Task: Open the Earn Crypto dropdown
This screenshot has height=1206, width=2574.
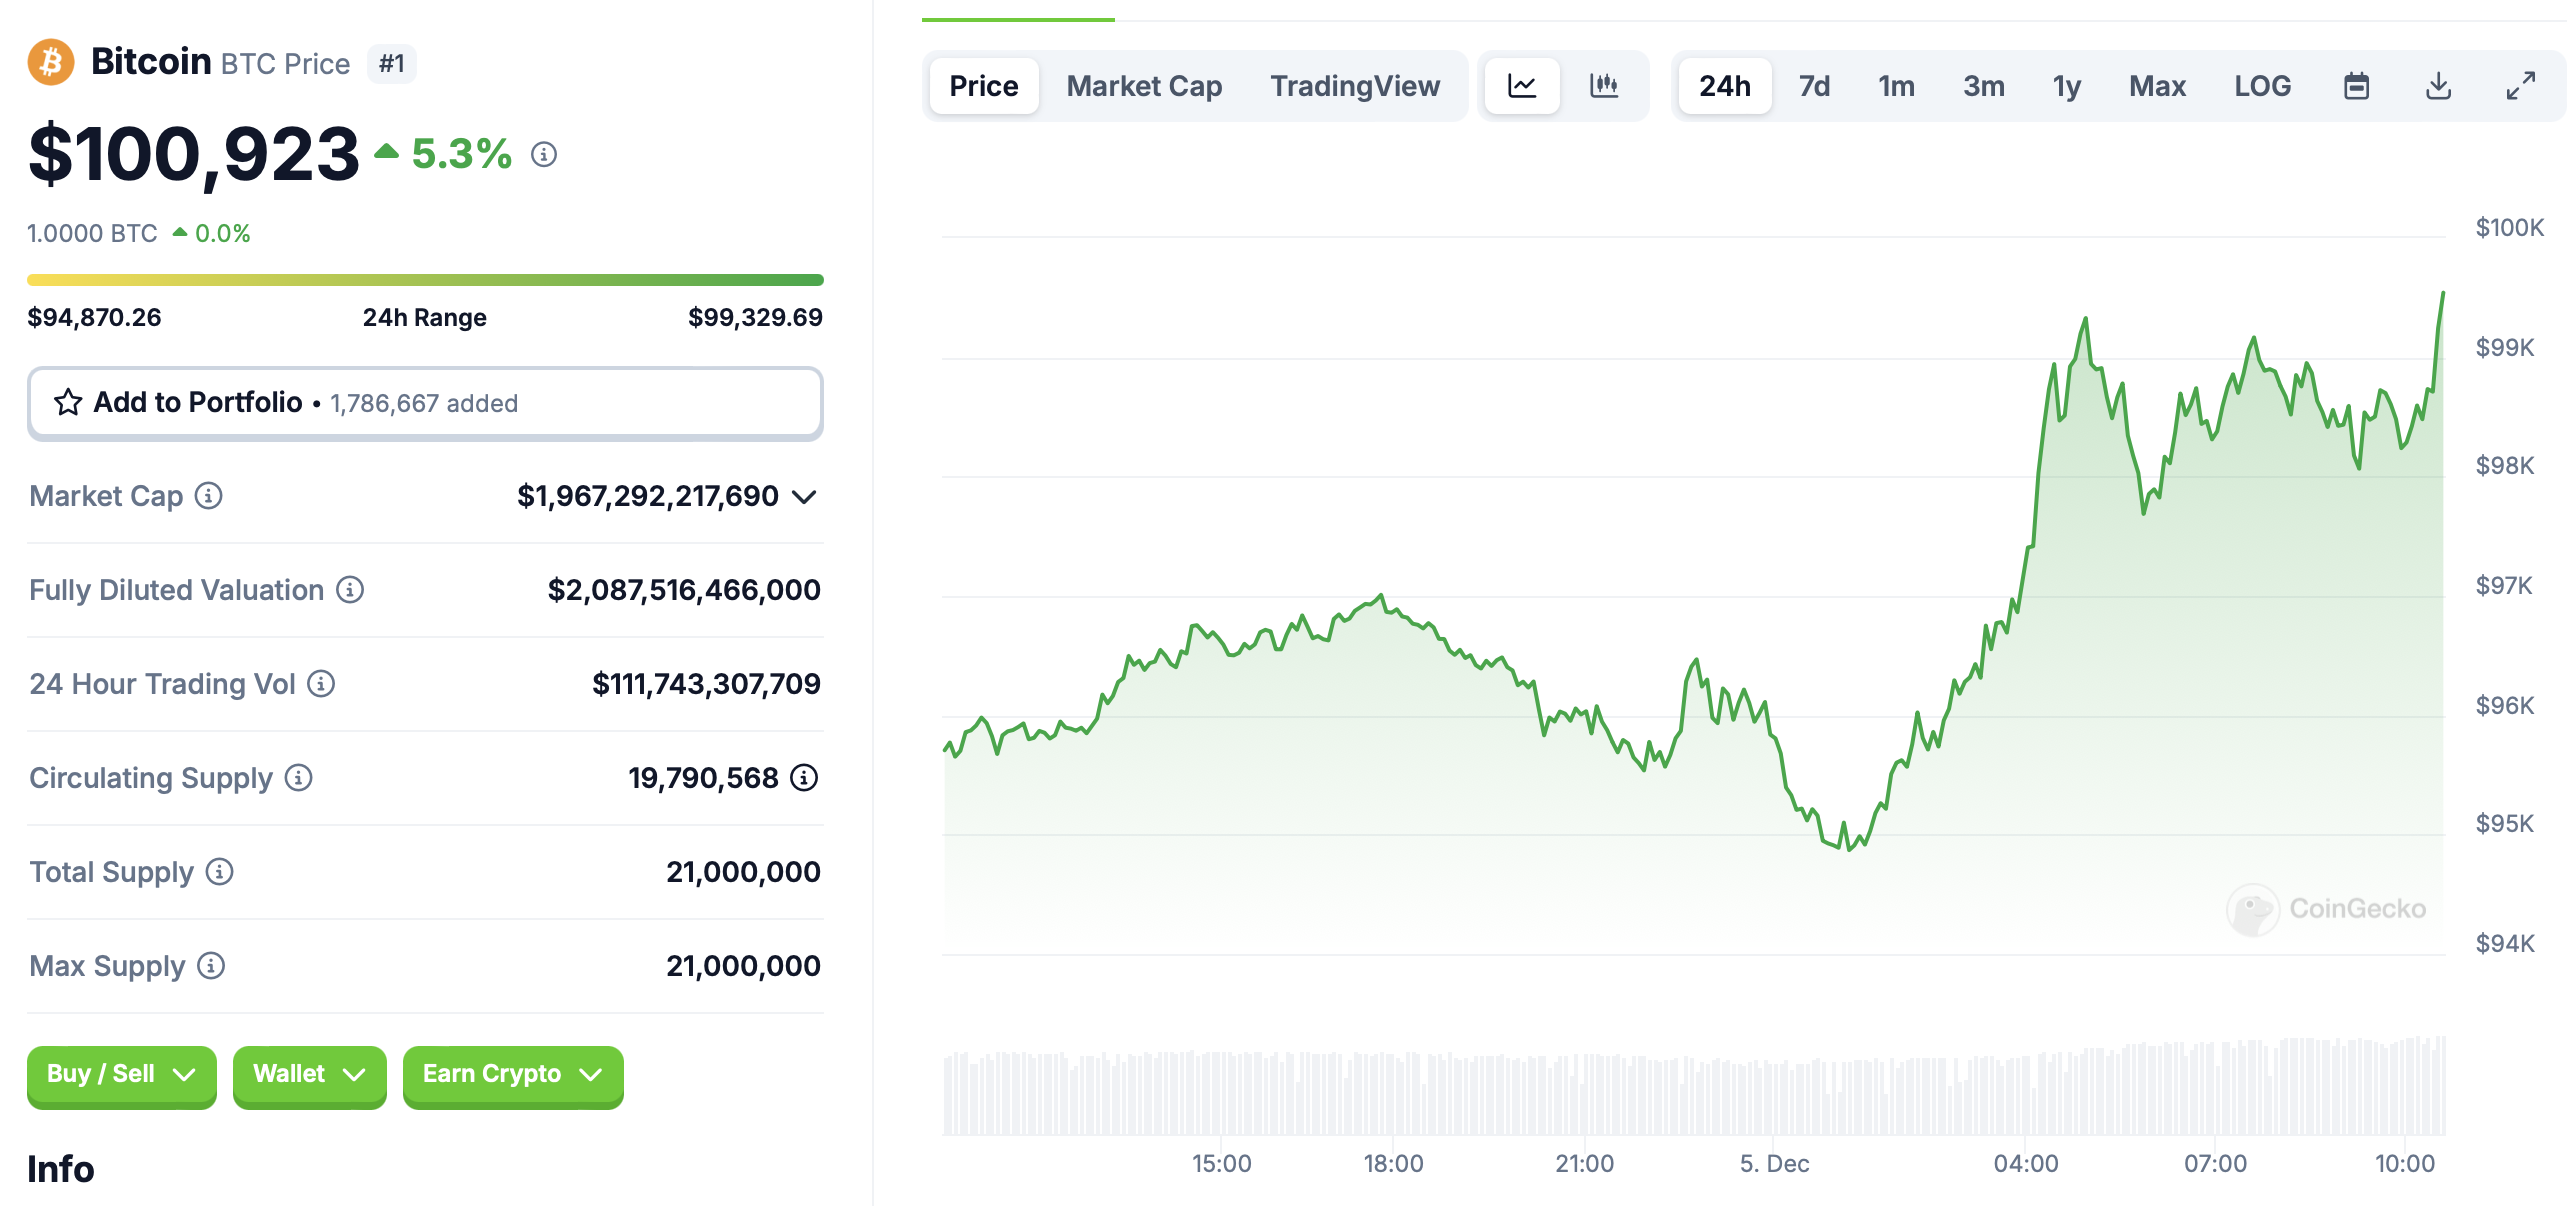Action: (x=512, y=1074)
